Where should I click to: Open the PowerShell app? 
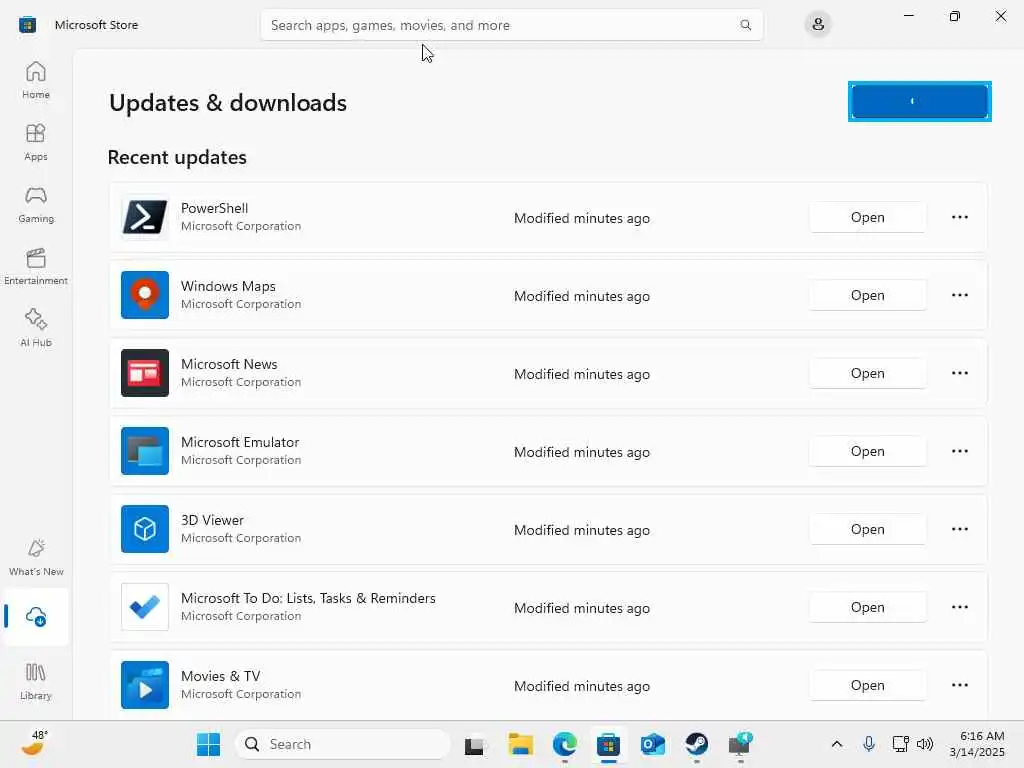(x=867, y=217)
